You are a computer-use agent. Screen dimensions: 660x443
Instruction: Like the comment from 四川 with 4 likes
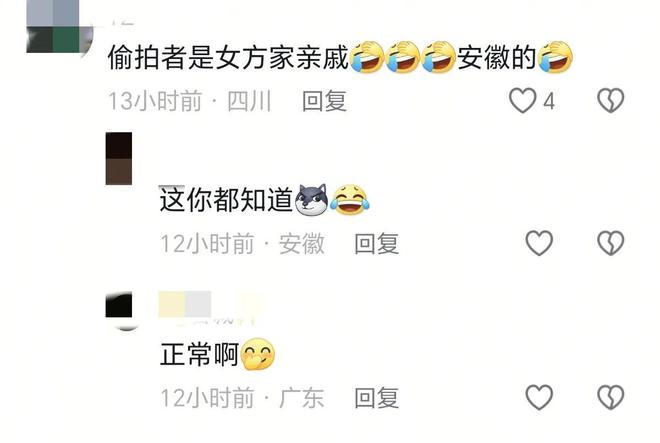pyautogui.click(x=522, y=101)
